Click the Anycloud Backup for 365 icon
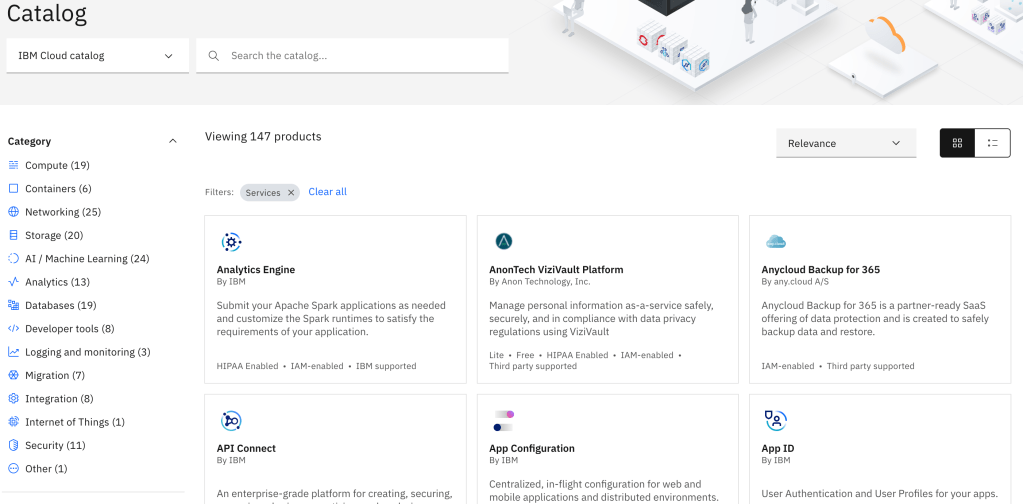This screenshot has width=1023, height=504. tap(776, 242)
